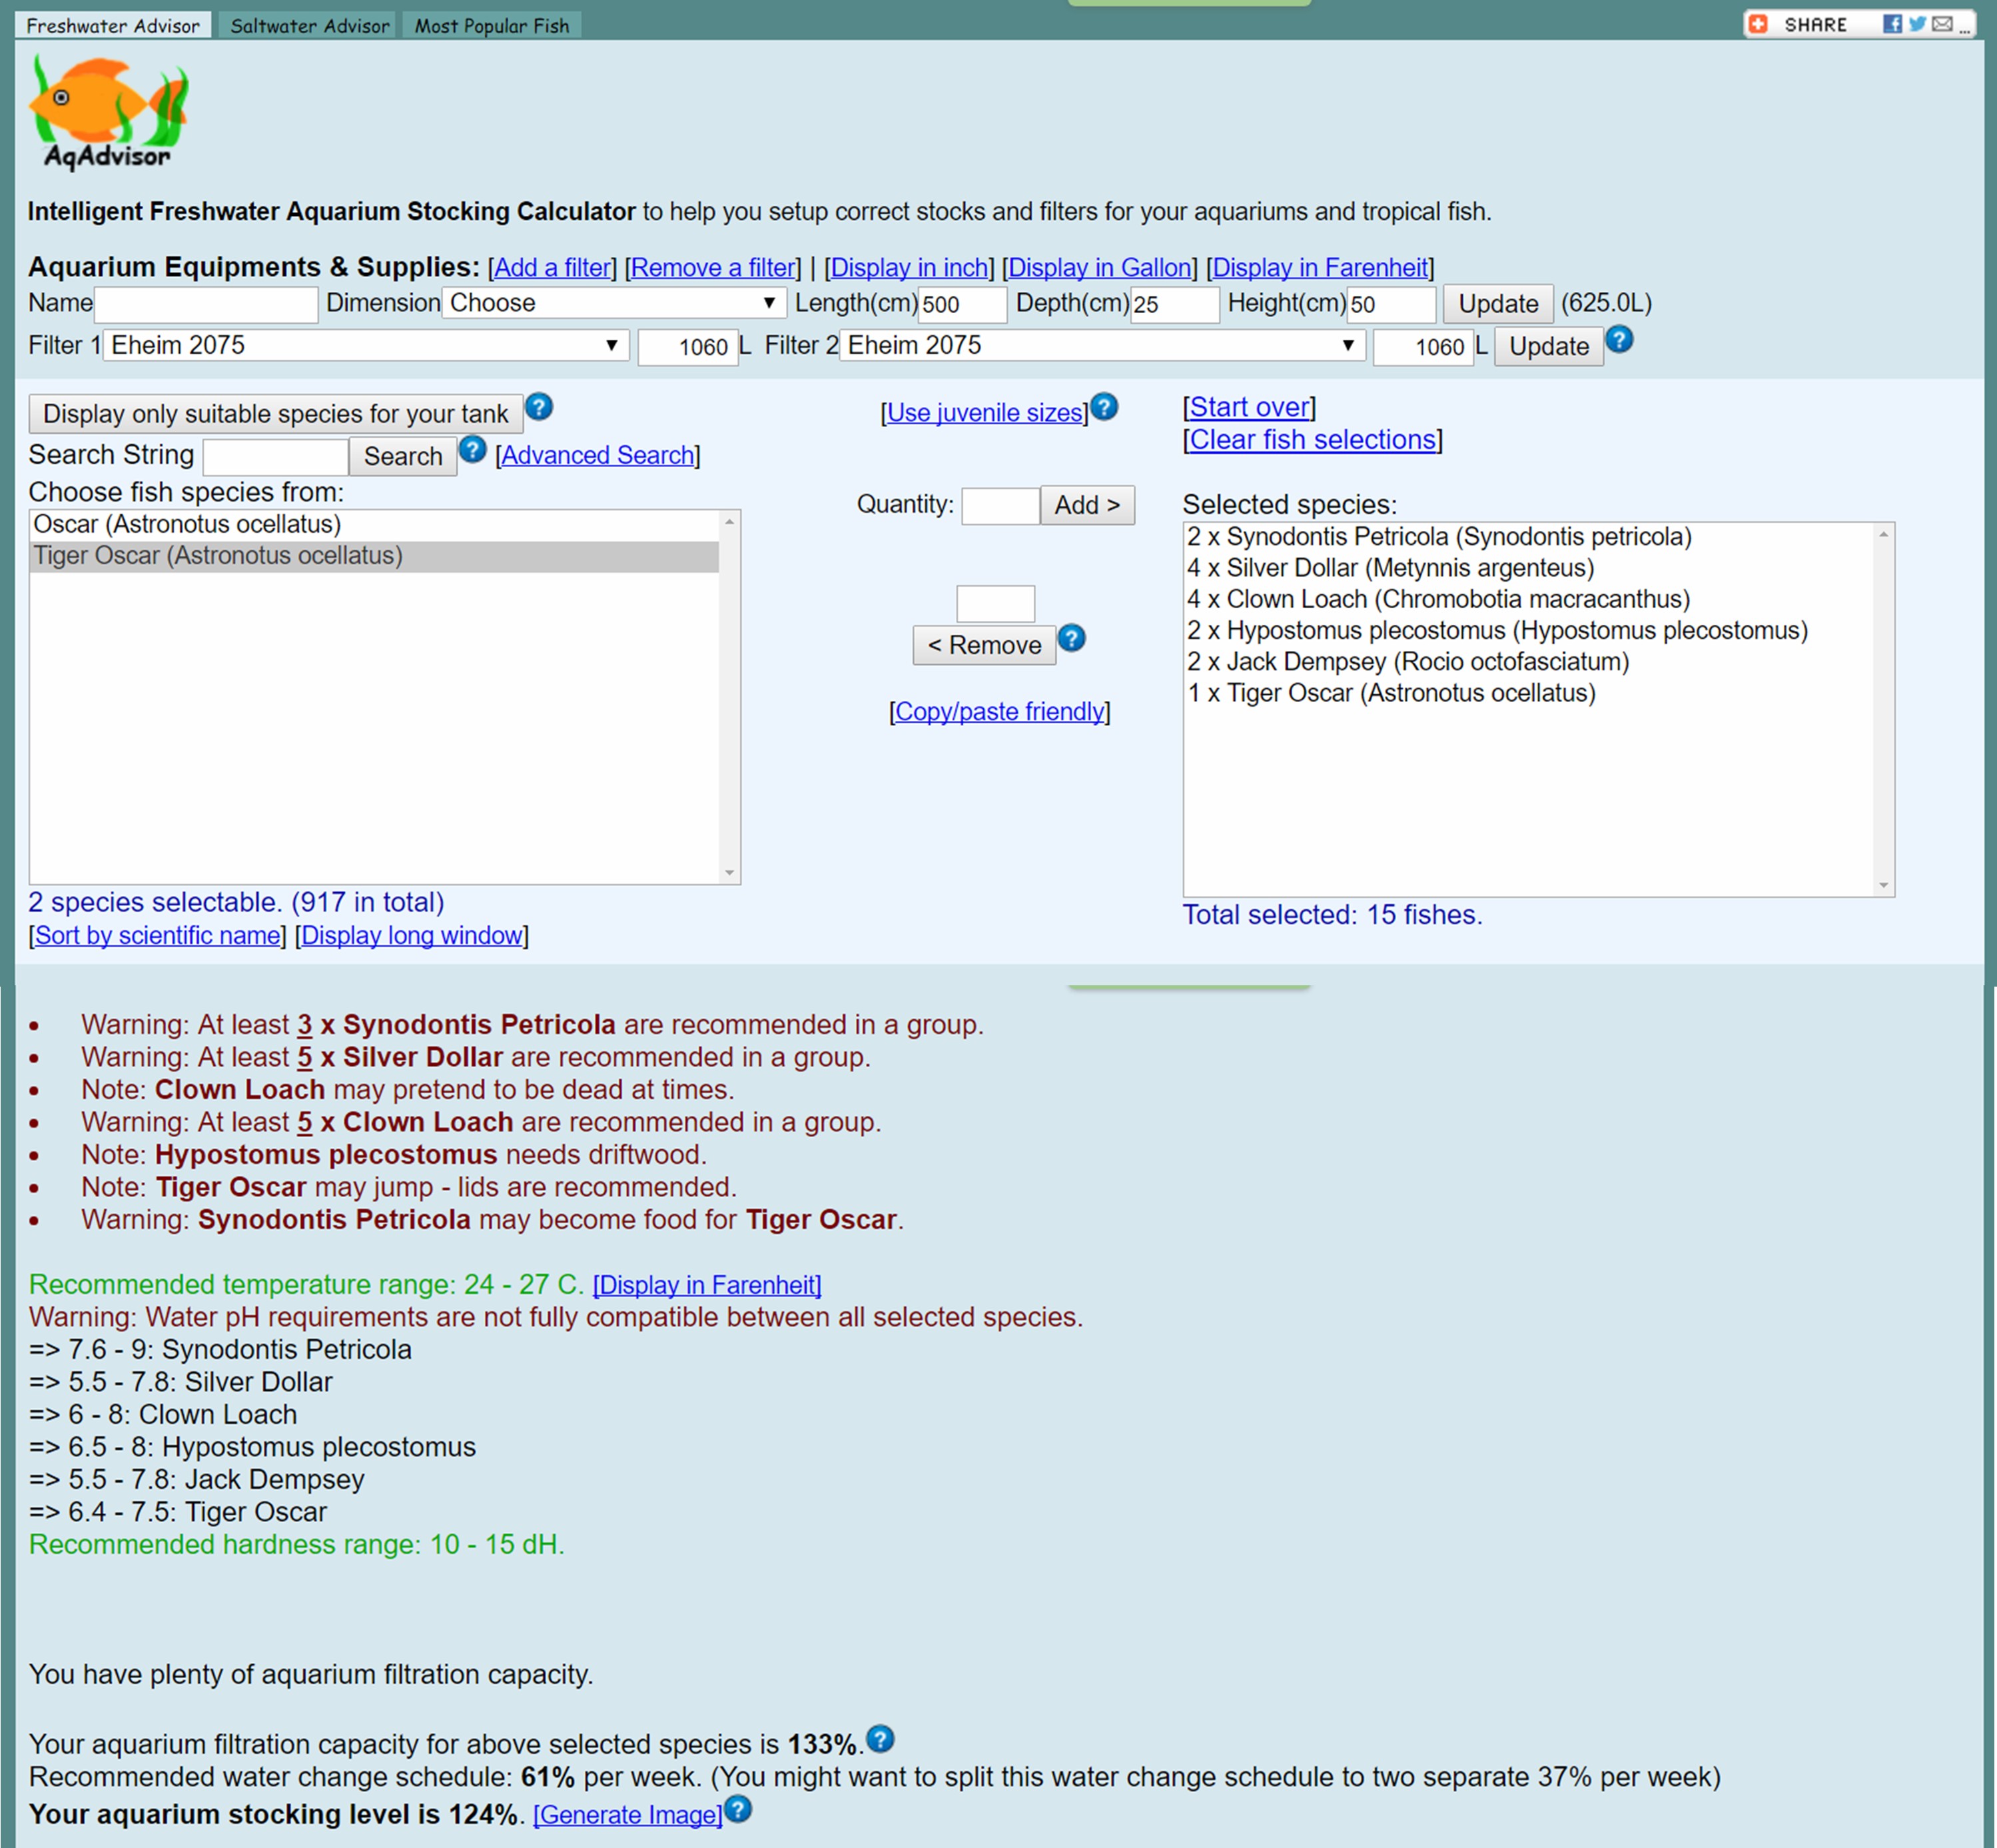Click the Search button
The width and height of the screenshot is (1997, 1848).
click(403, 457)
